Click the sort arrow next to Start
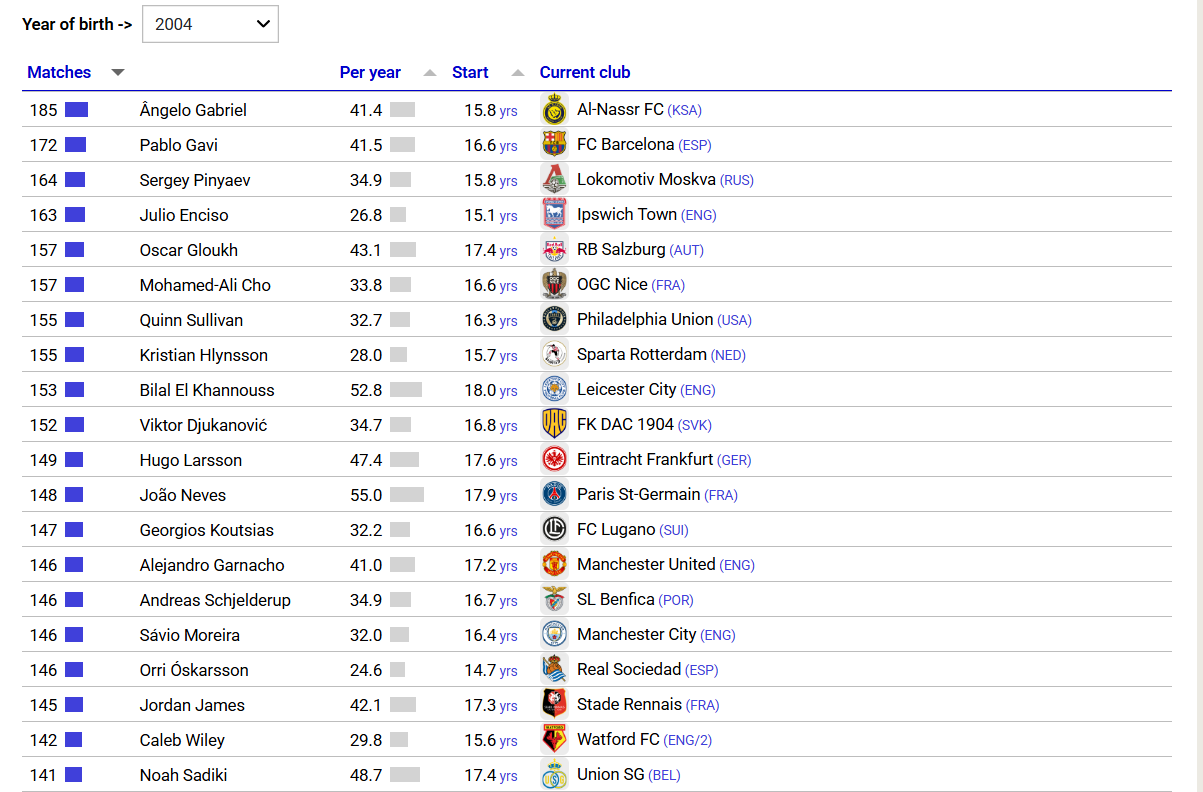This screenshot has height=792, width=1203. pyautogui.click(x=517, y=72)
